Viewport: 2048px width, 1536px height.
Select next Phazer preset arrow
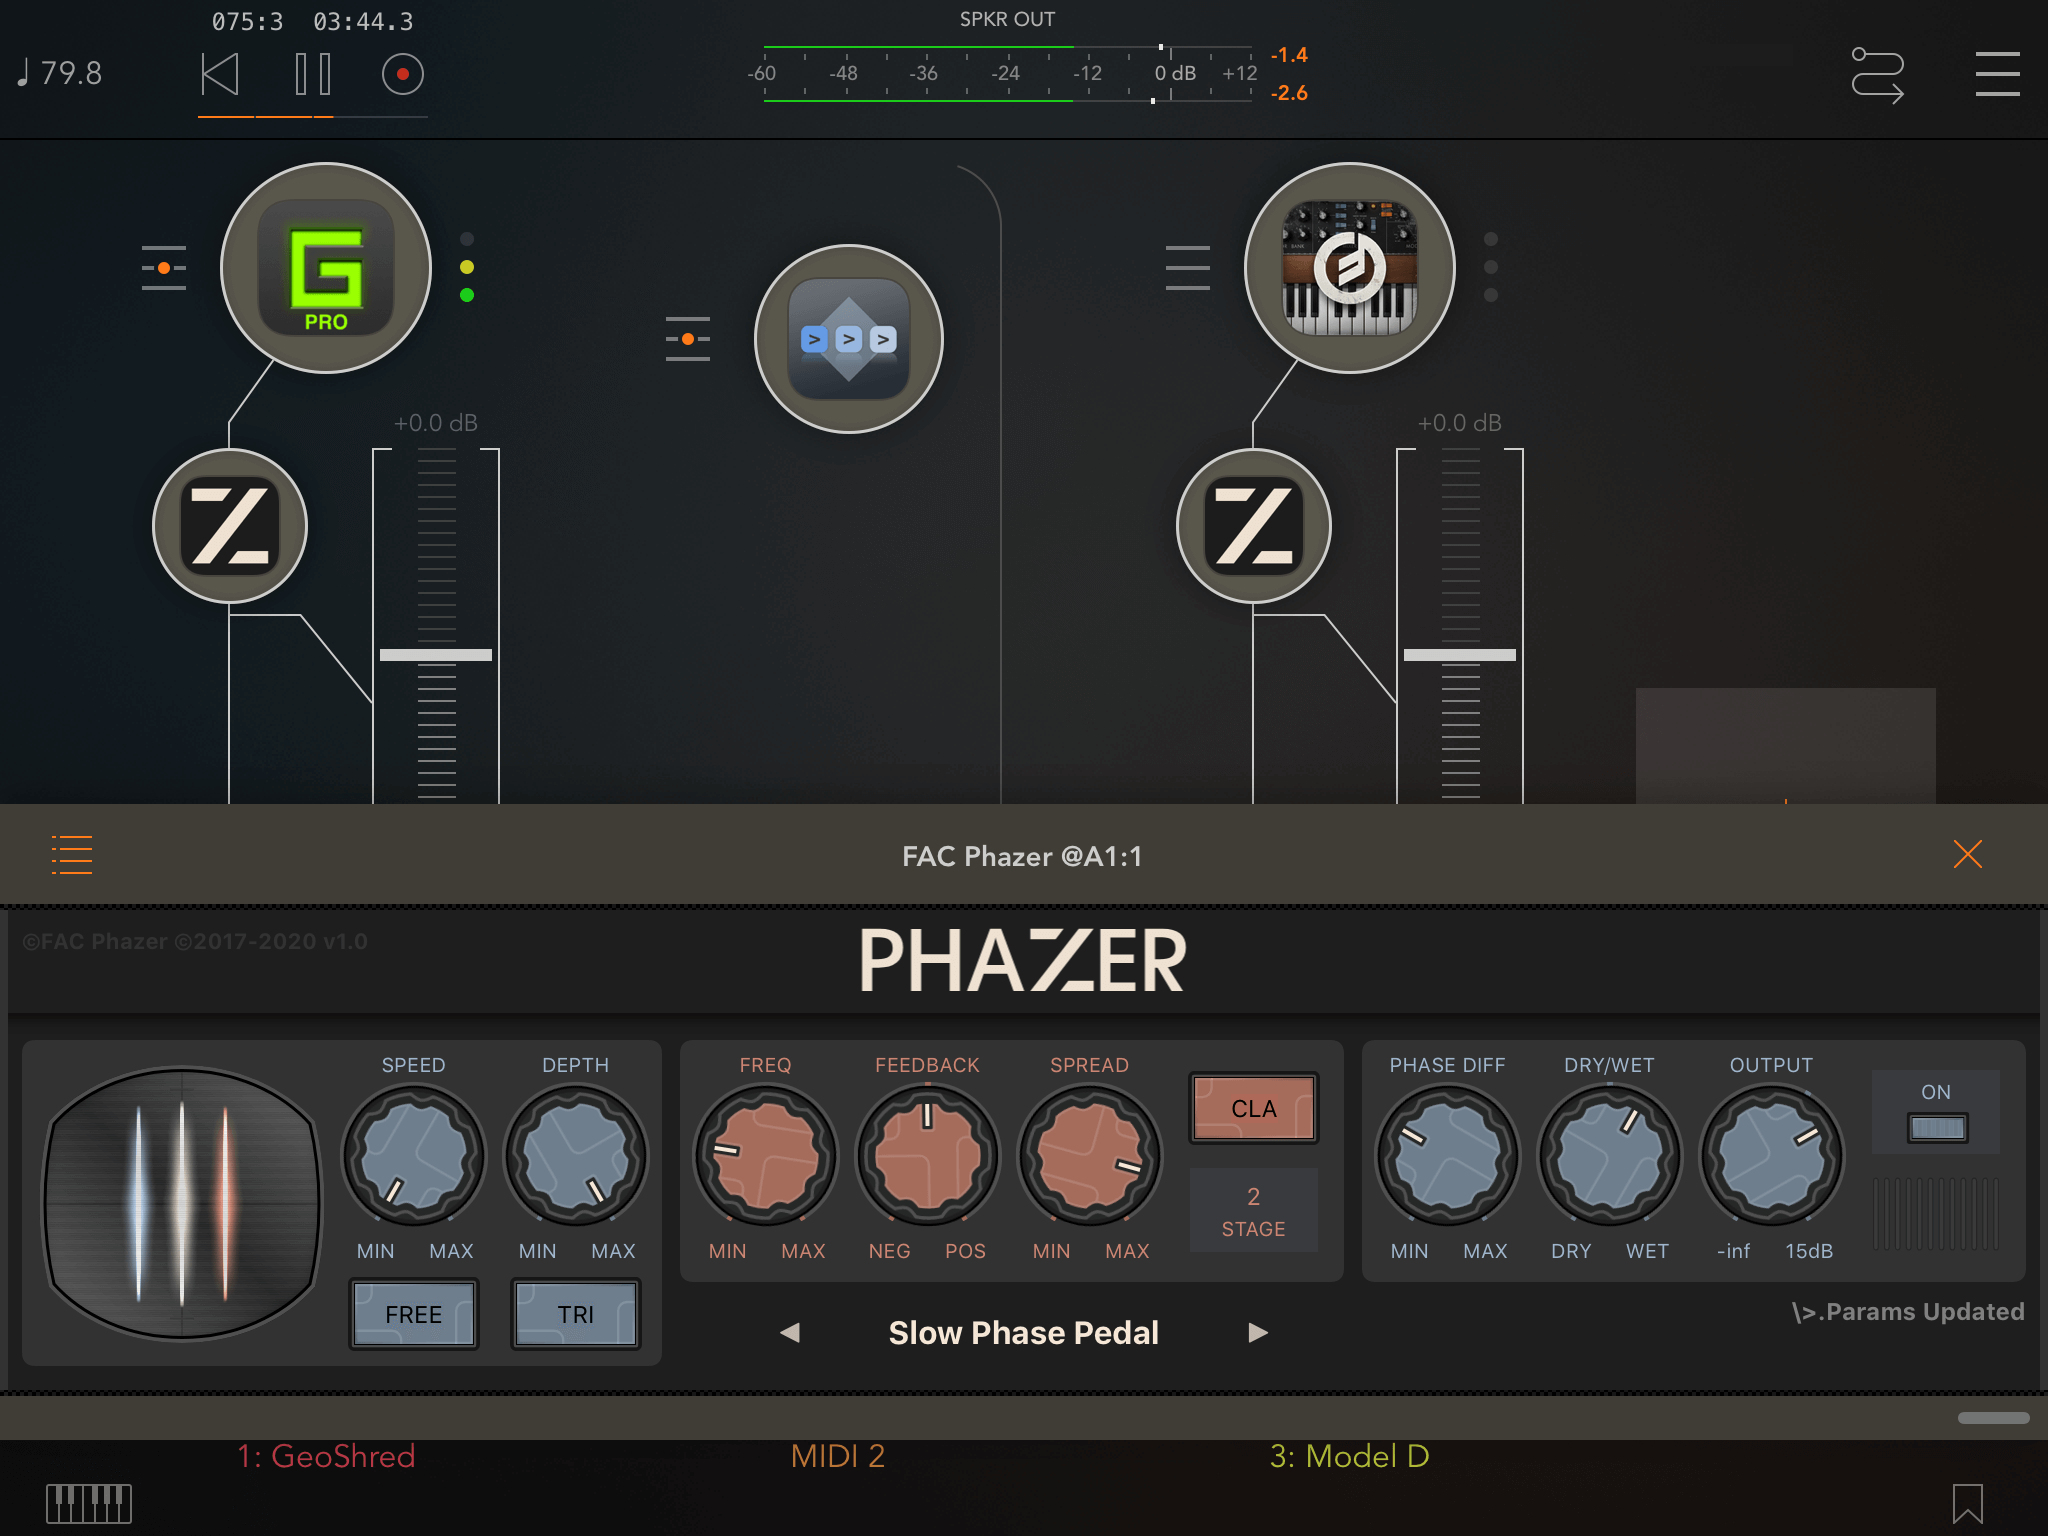1258,1332
